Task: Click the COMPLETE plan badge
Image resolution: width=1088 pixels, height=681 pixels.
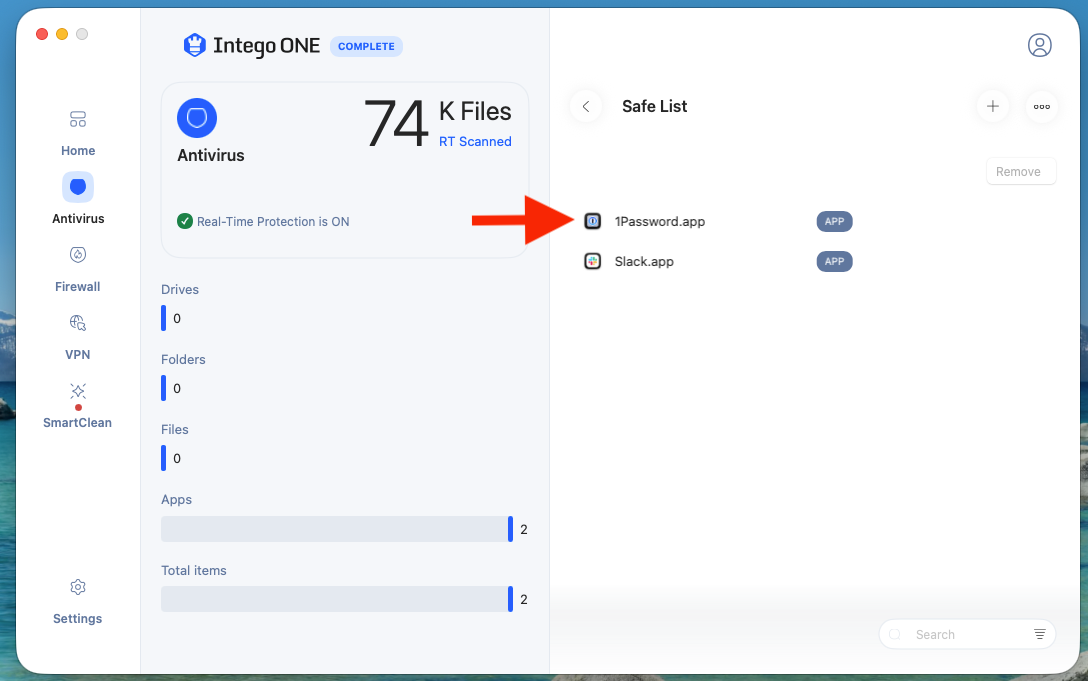Action: [366, 47]
